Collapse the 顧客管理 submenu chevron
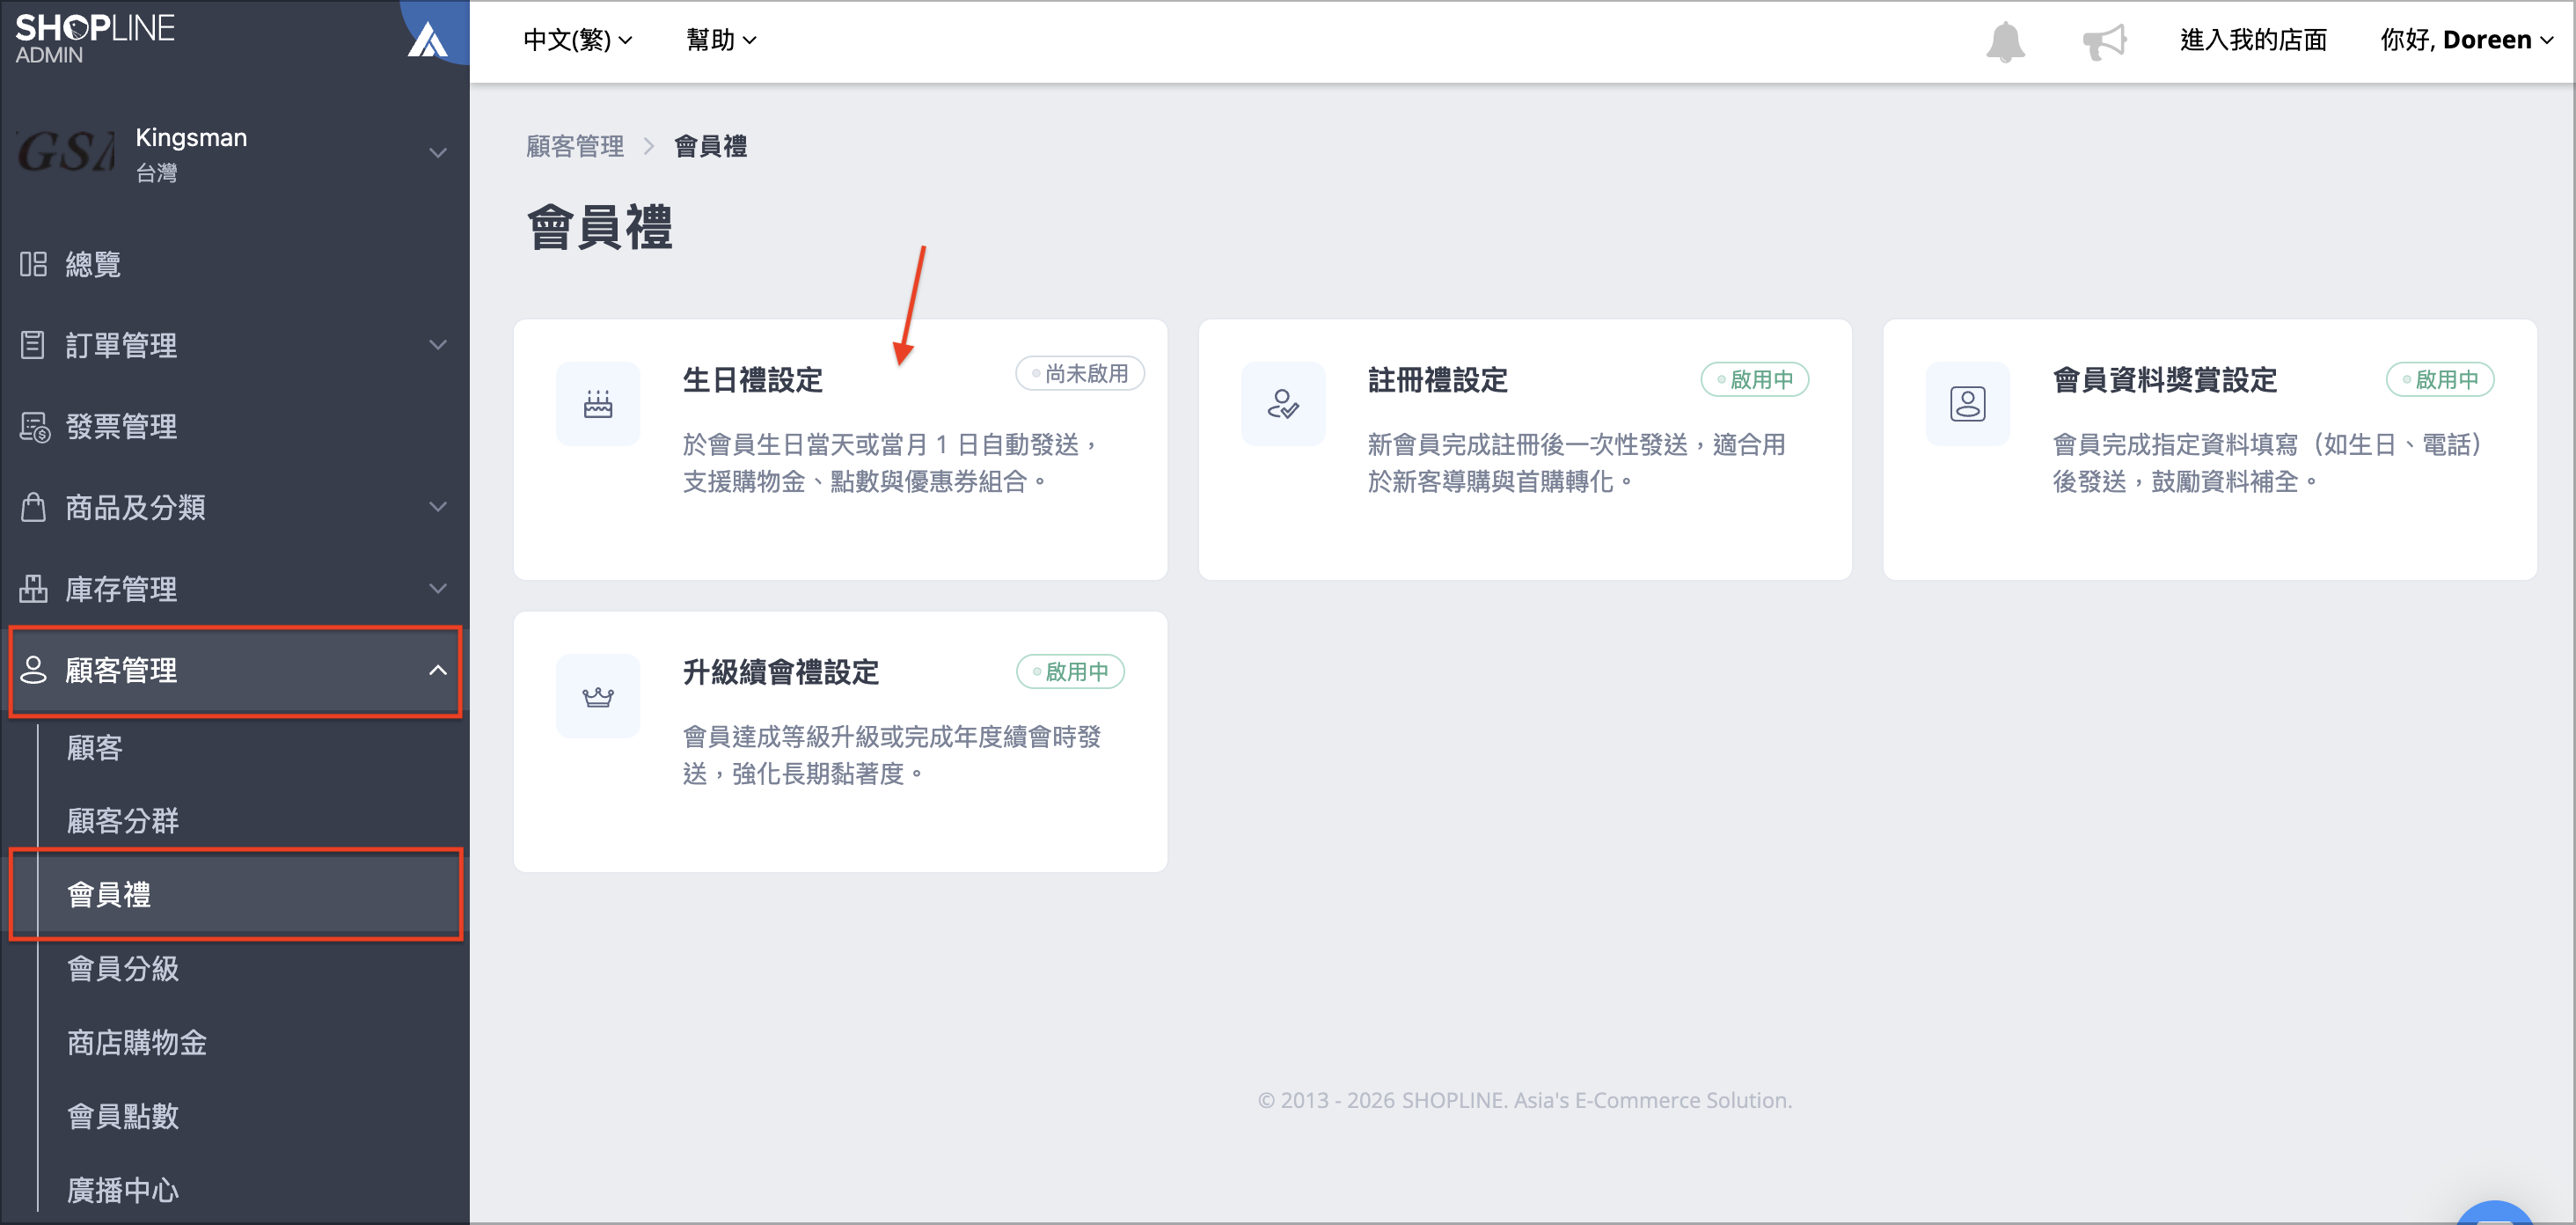2576x1225 pixels. click(437, 670)
